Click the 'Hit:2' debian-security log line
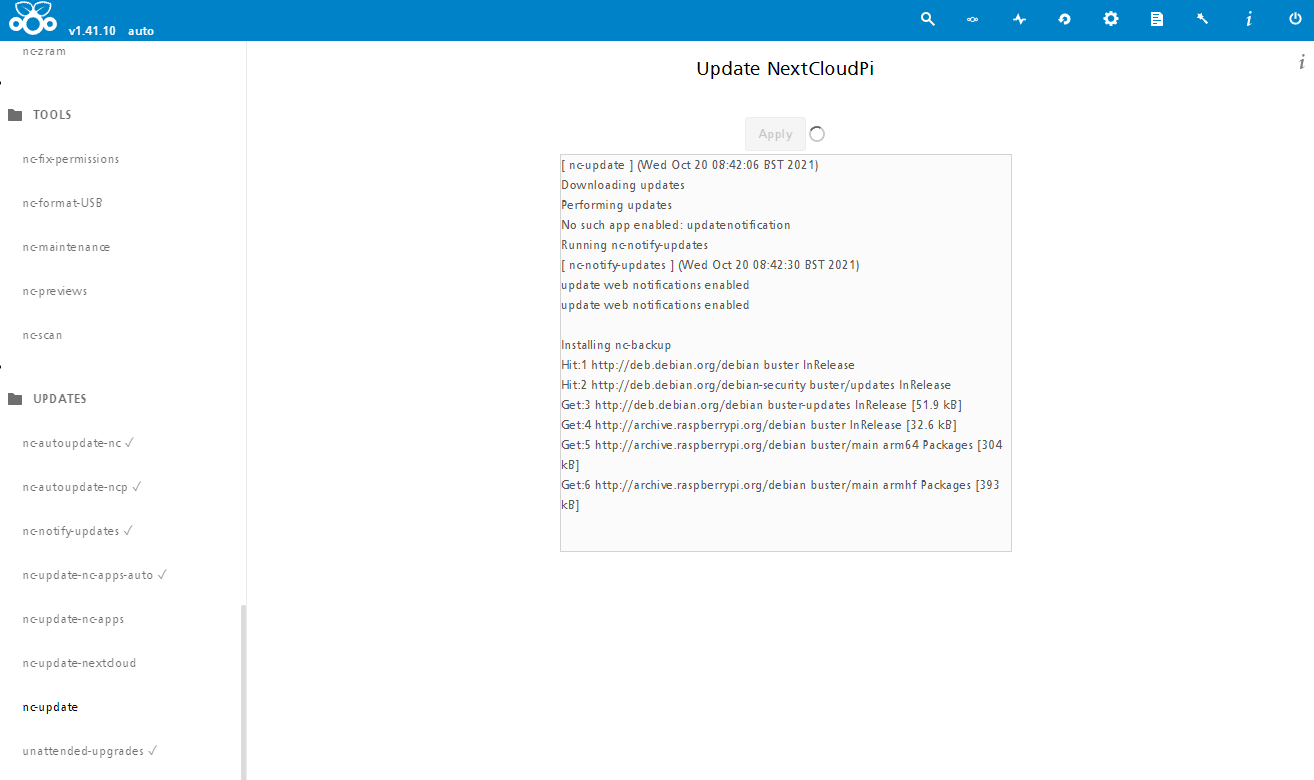 tap(756, 385)
